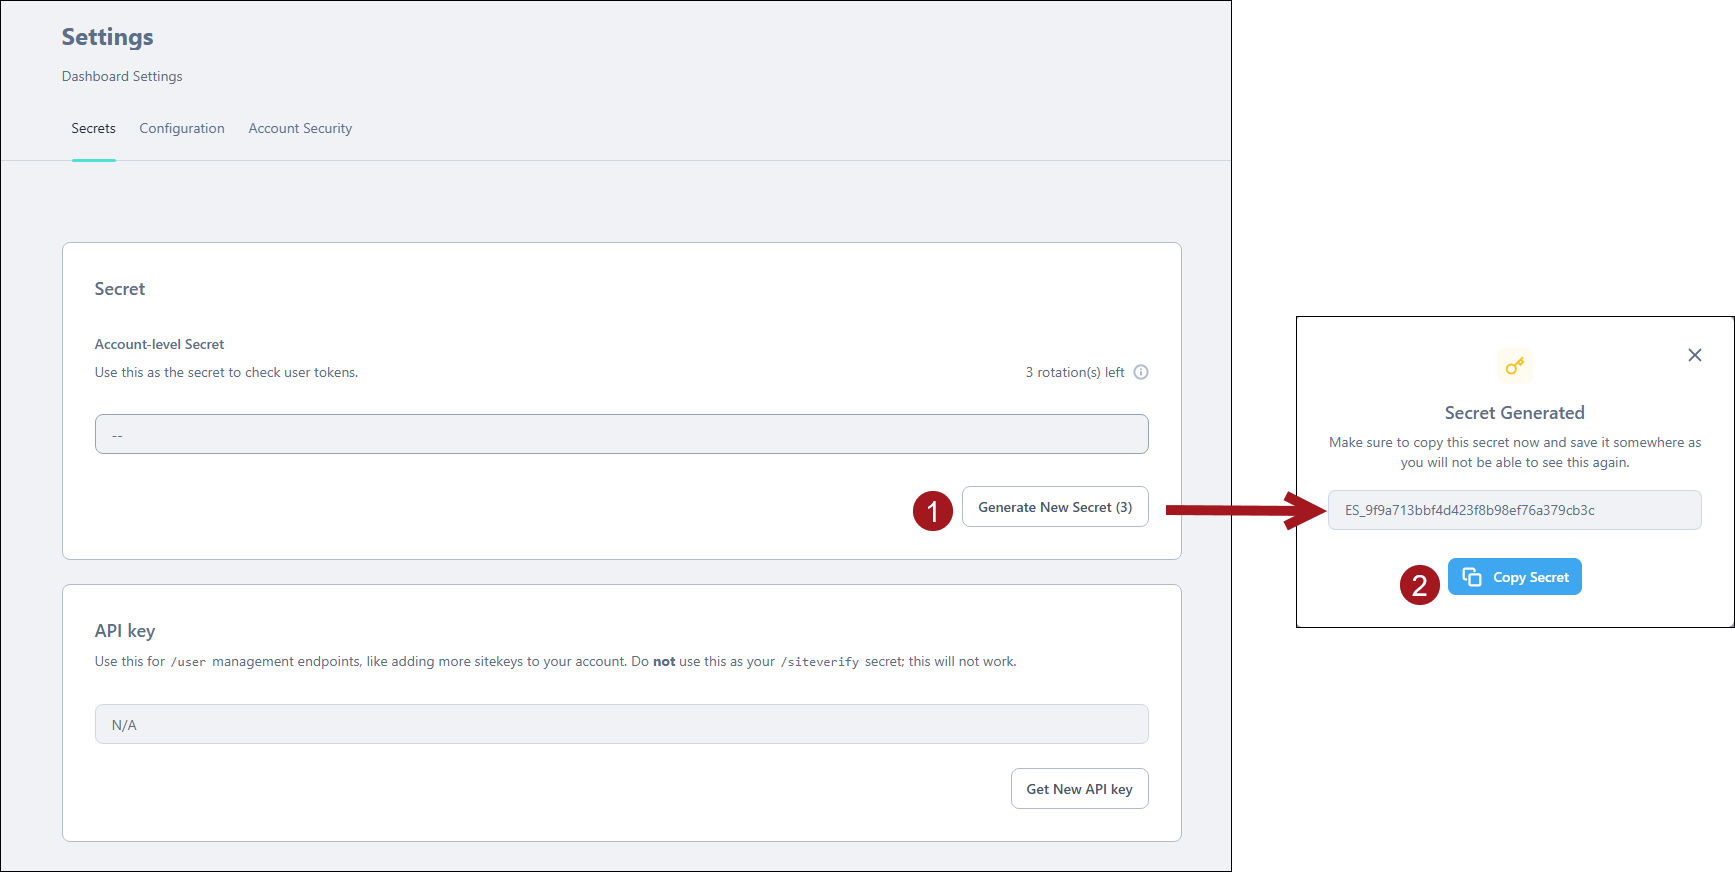Switch to the Secrets tab

pyautogui.click(x=93, y=128)
